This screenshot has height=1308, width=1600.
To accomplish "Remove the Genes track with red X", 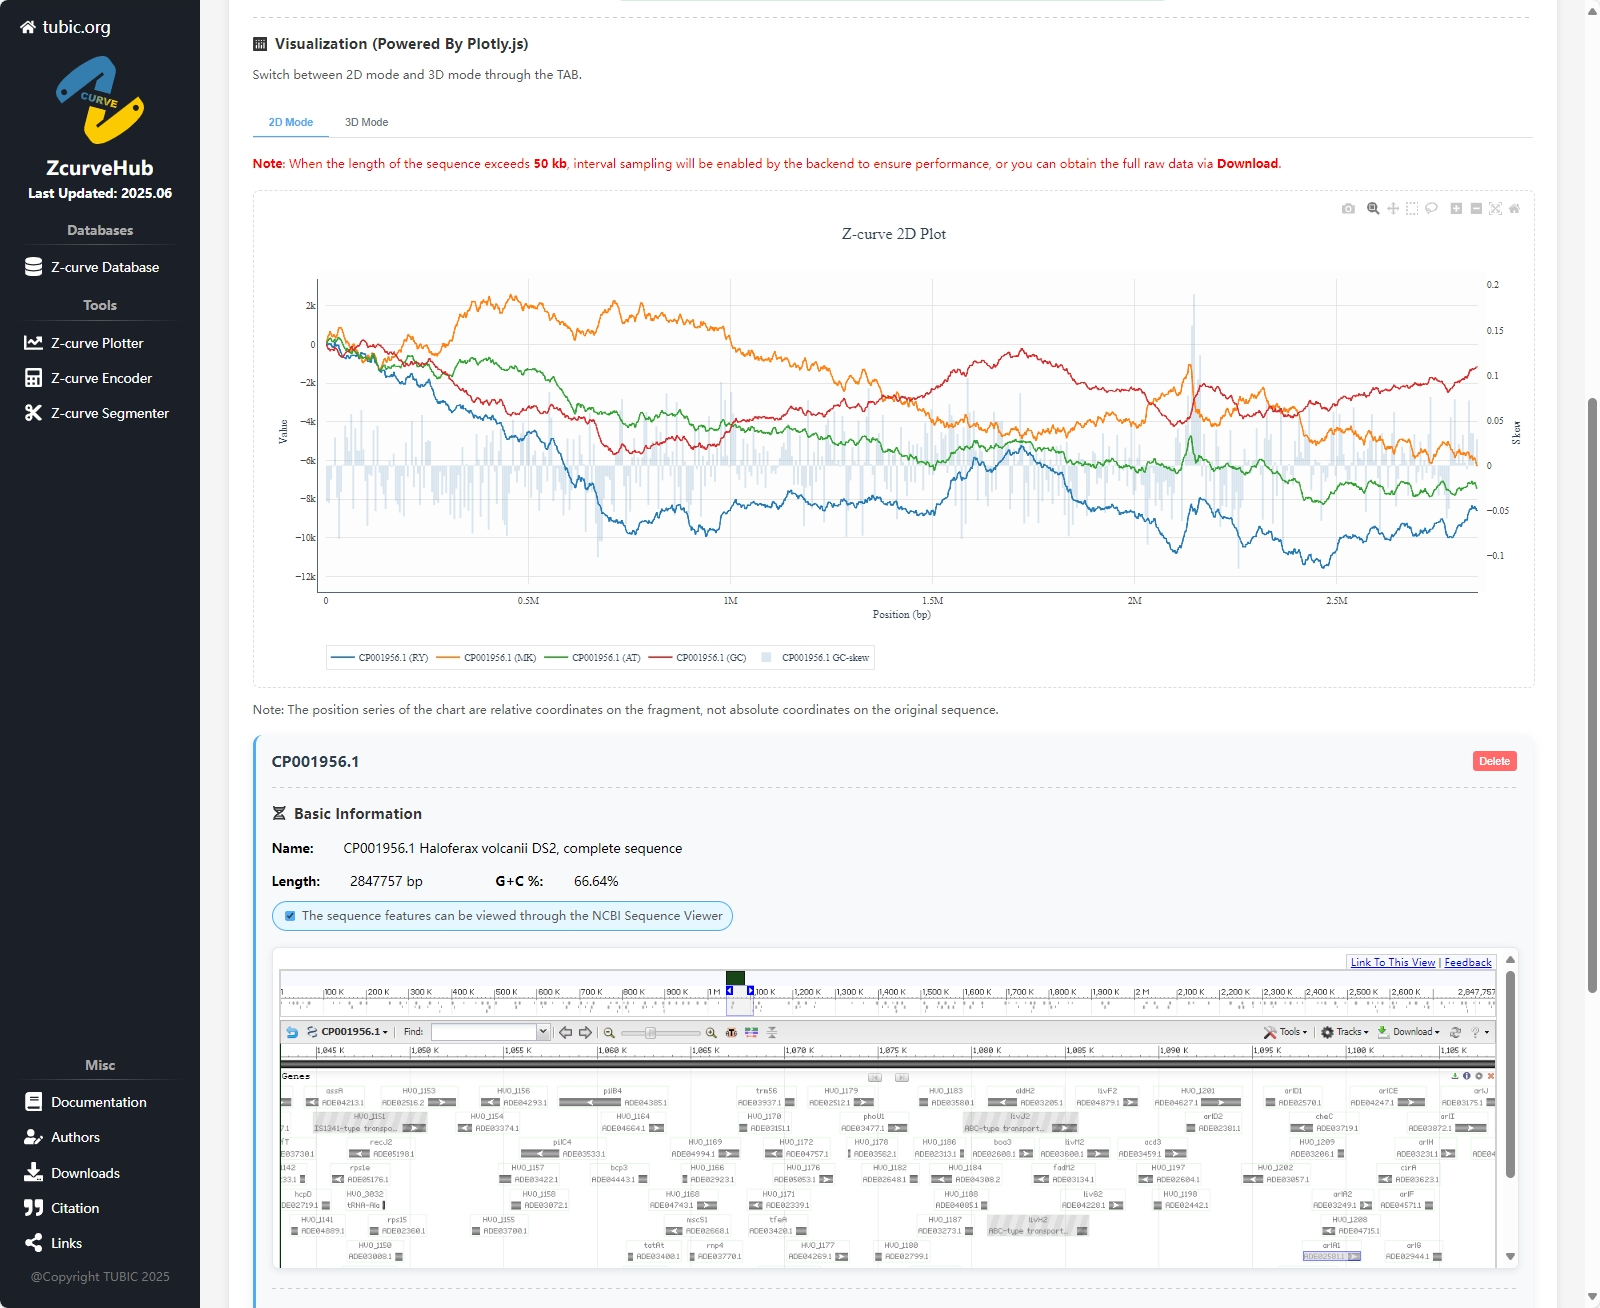I will [1491, 1076].
